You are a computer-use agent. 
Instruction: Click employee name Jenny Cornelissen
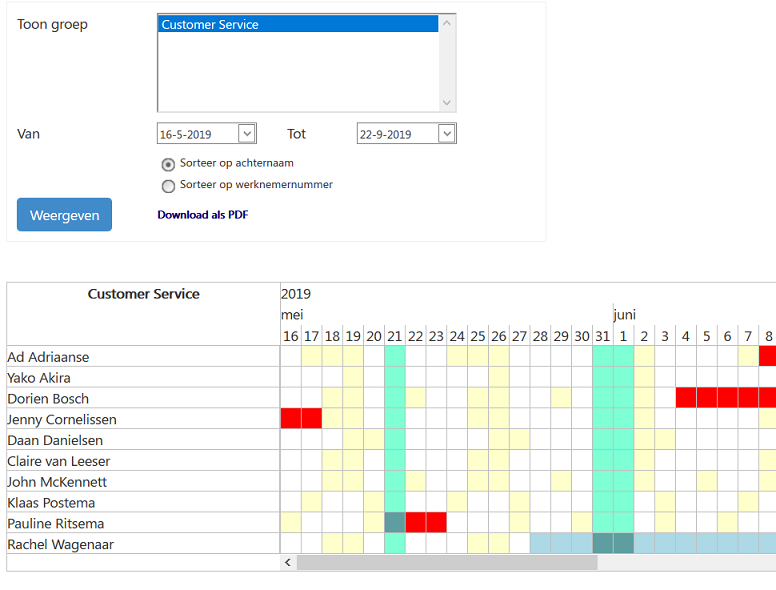click(62, 419)
